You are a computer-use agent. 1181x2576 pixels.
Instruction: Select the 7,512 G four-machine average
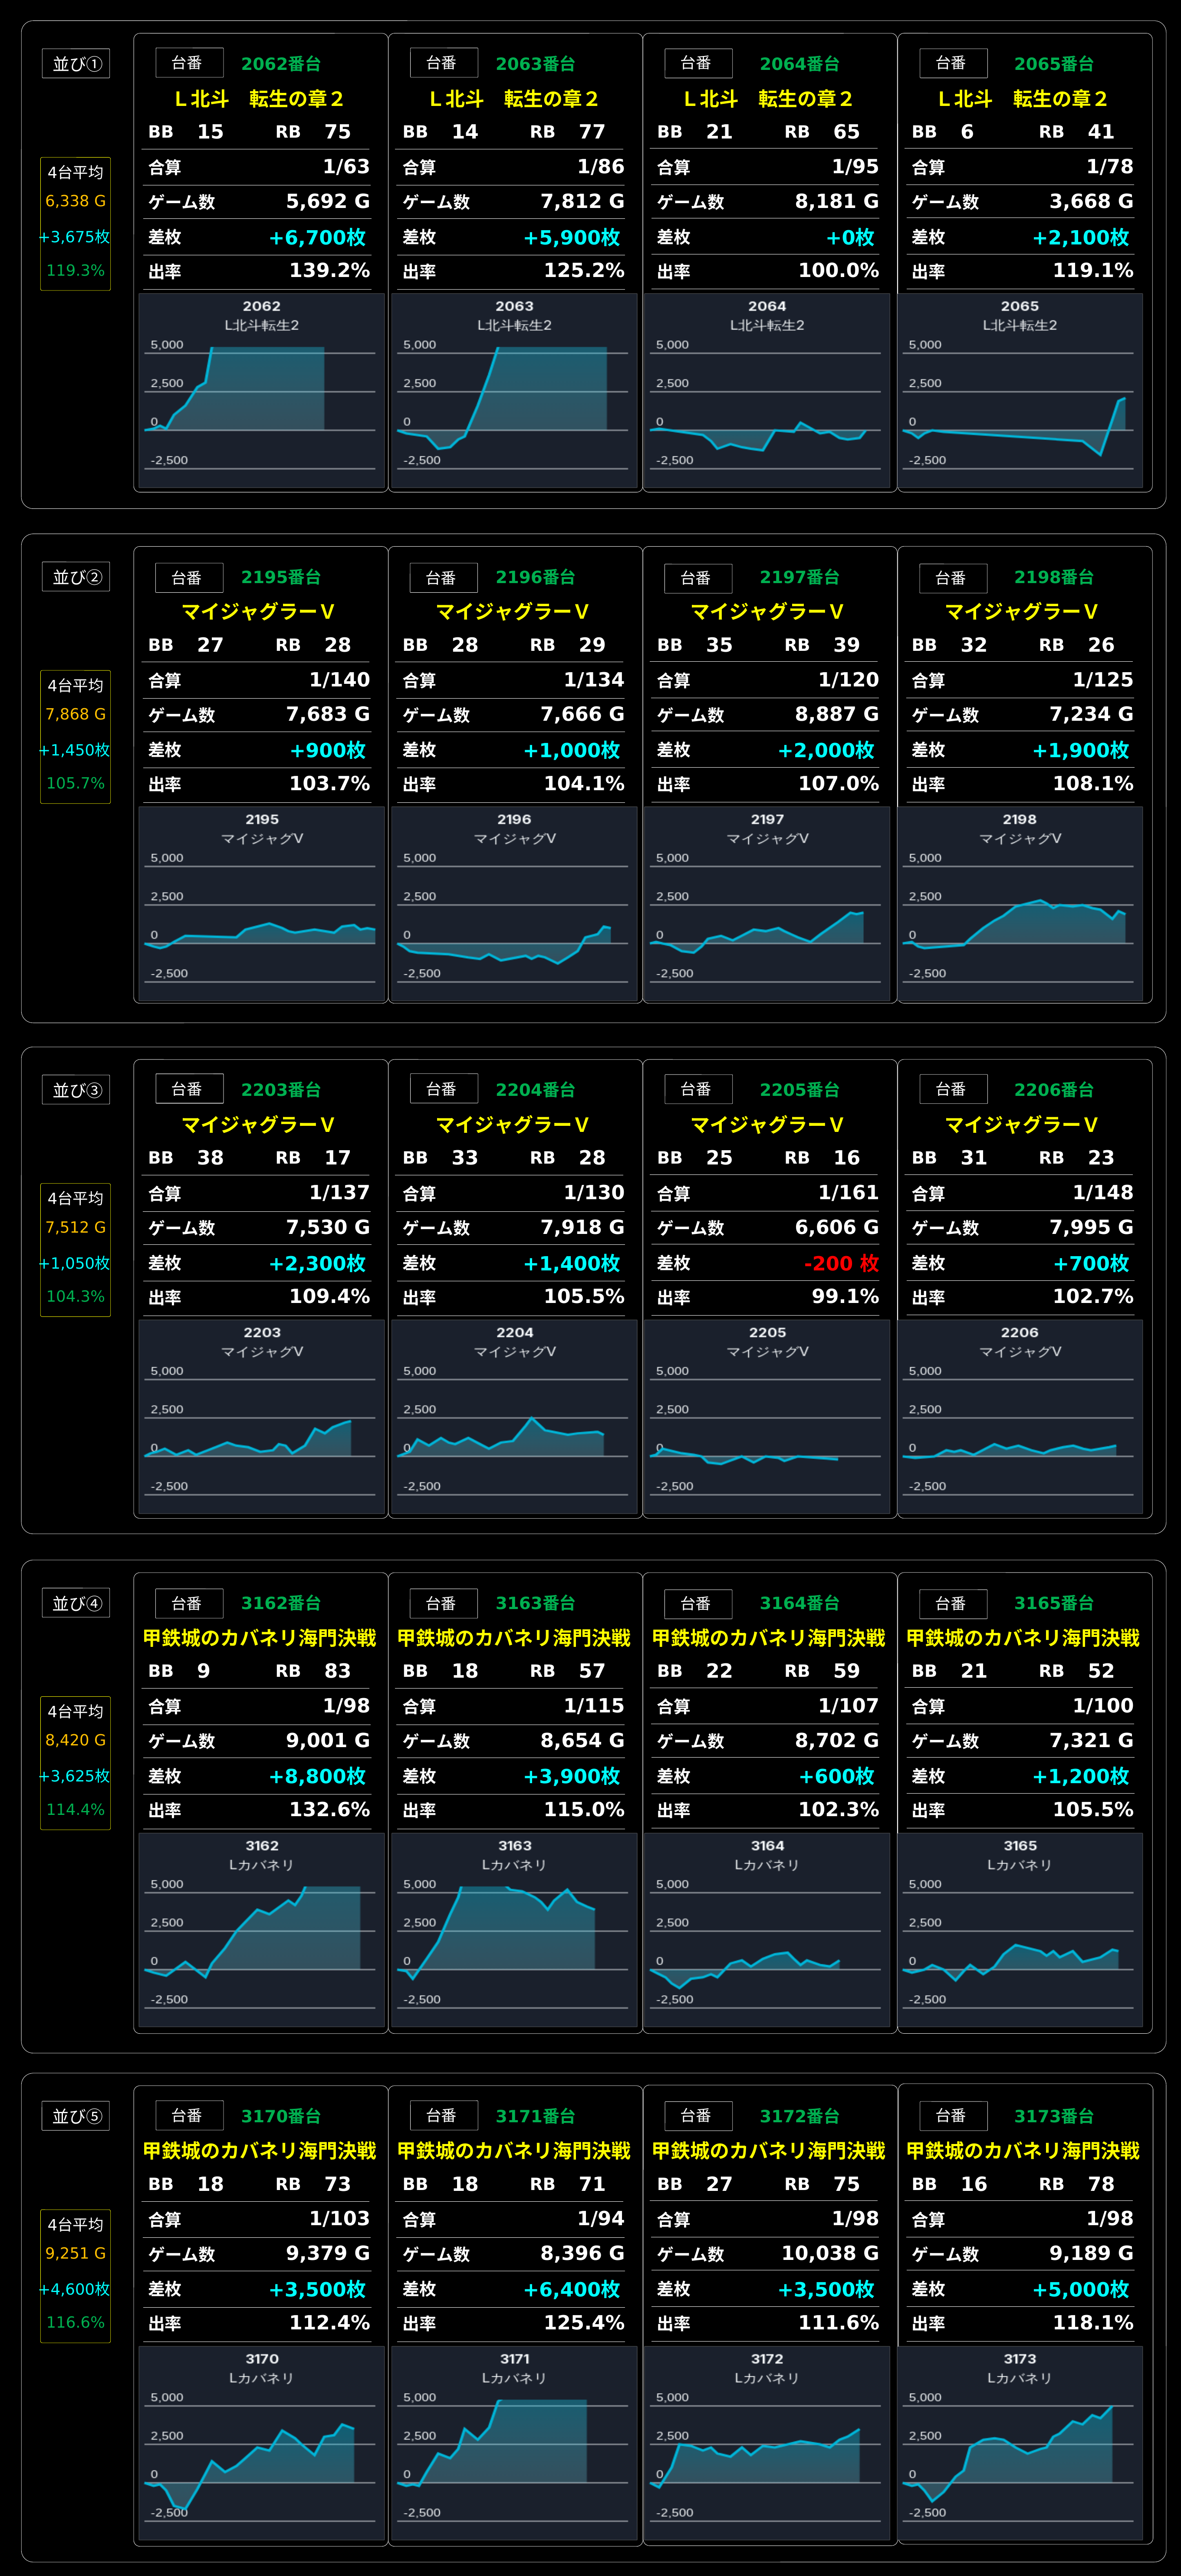(x=75, y=1227)
